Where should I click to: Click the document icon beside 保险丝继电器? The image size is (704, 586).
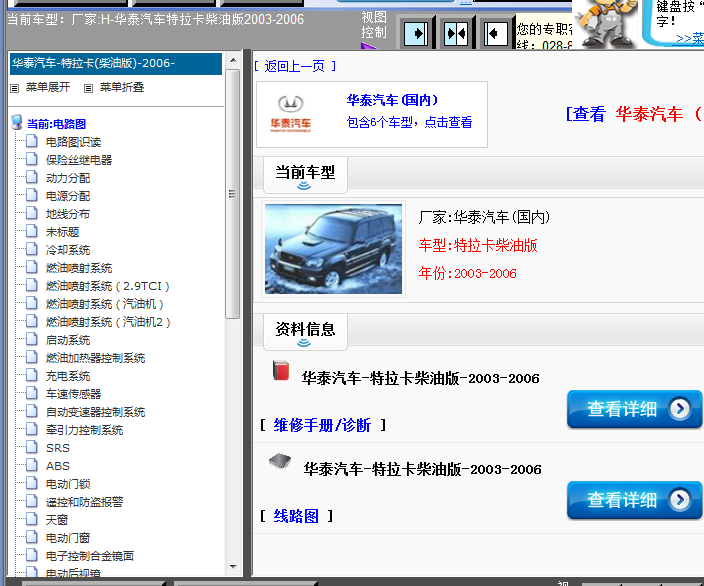click(x=31, y=159)
